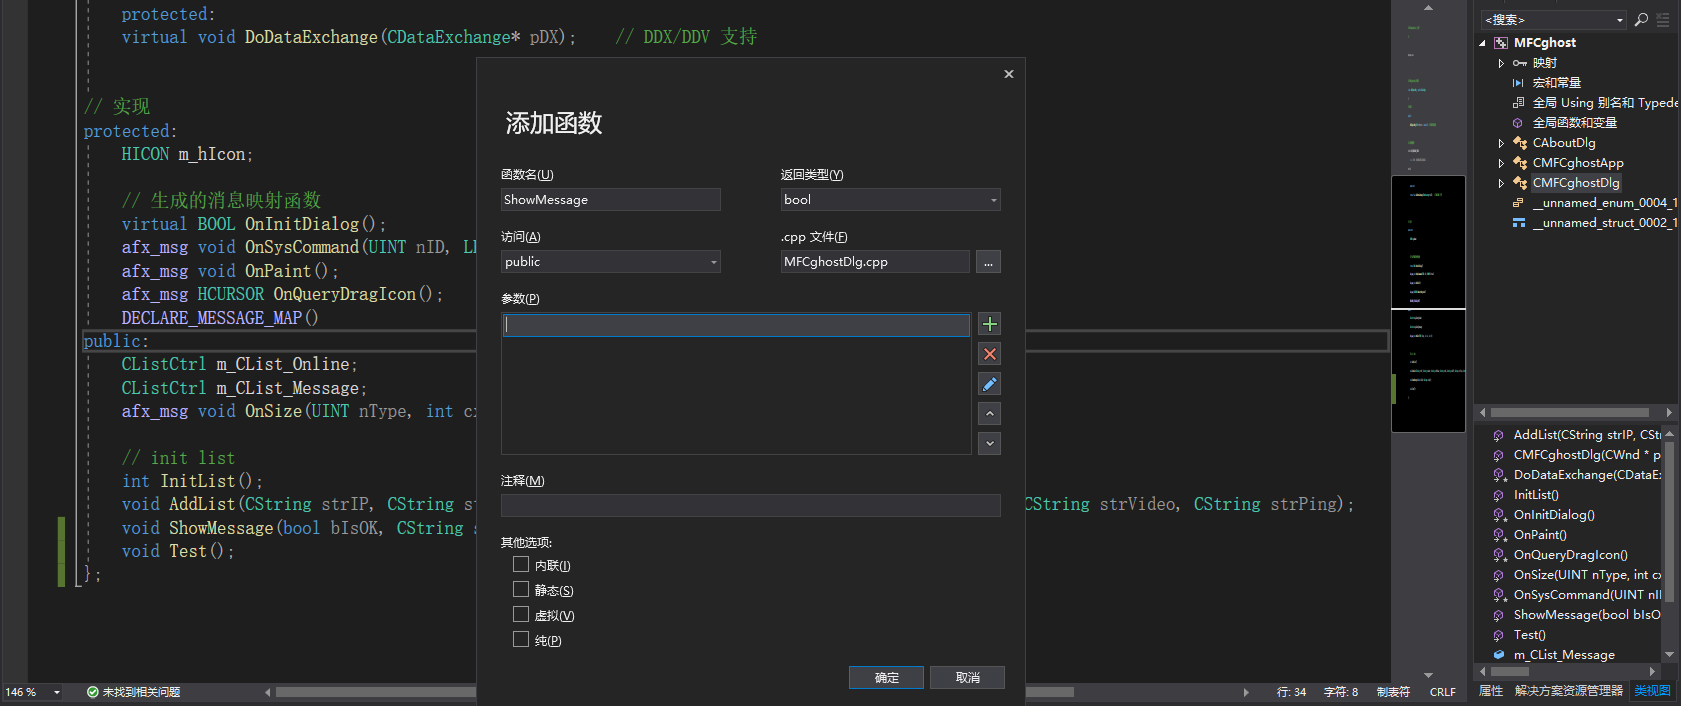Enable the 纯(P) checkbox
Image resolution: width=1681 pixels, height=706 pixels.
pyautogui.click(x=521, y=639)
